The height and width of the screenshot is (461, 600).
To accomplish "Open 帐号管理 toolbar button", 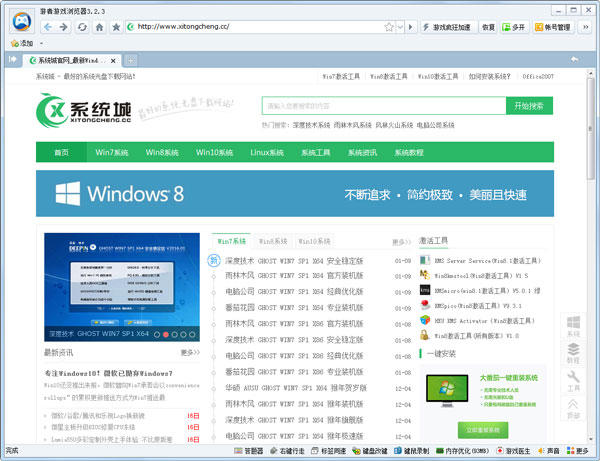I will (552, 27).
